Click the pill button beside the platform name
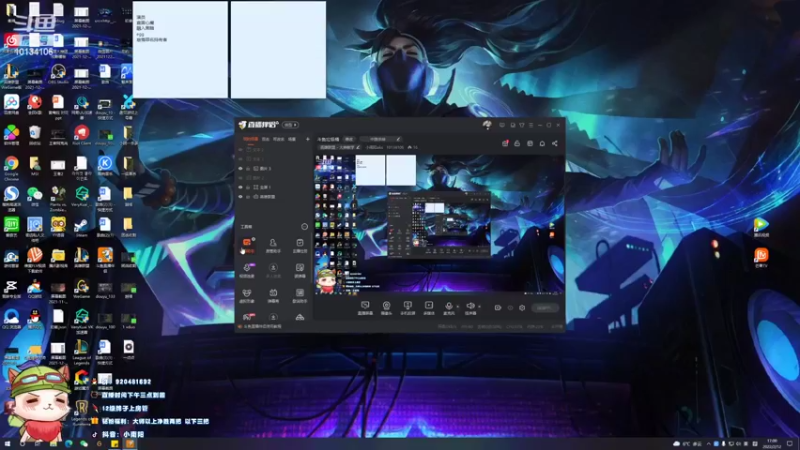This screenshot has height=450, width=800. (349, 139)
